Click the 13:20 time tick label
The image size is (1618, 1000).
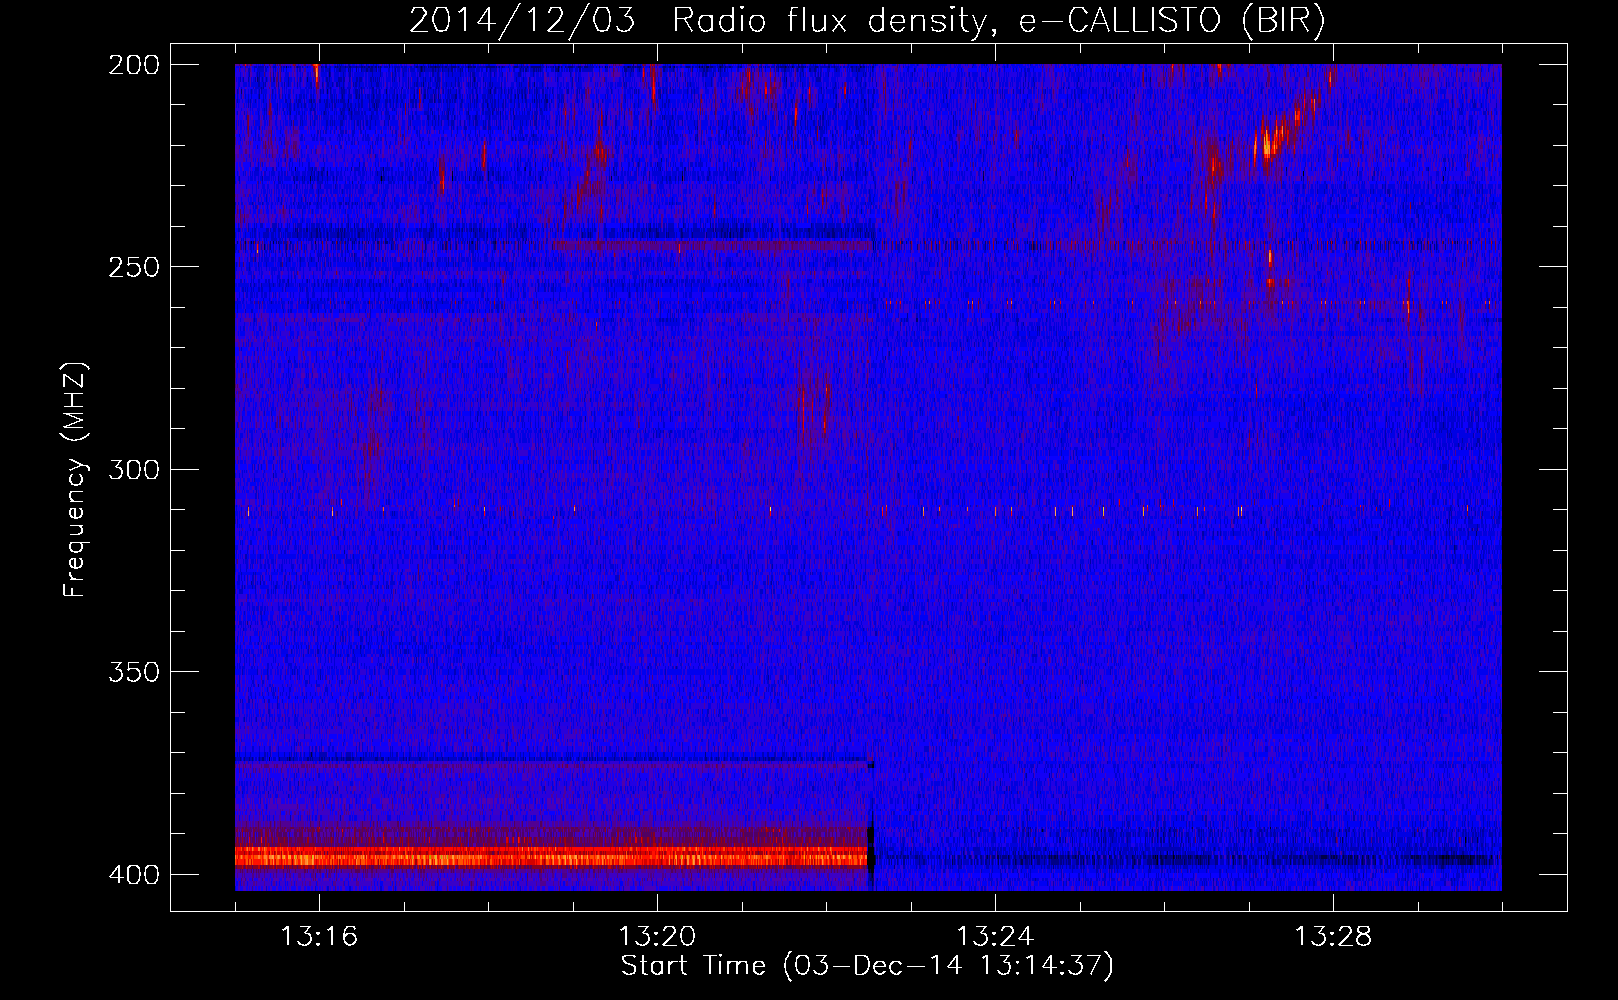657,936
